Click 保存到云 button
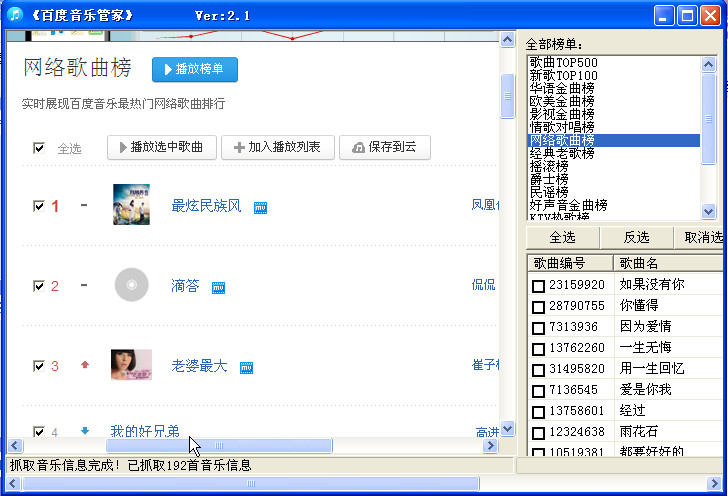The width and height of the screenshot is (728, 496). pyautogui.click(x=385, y=147)
